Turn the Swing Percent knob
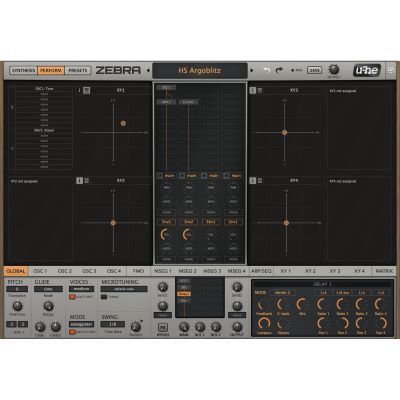This screenshot has height=400, width=400. (135, 326)
